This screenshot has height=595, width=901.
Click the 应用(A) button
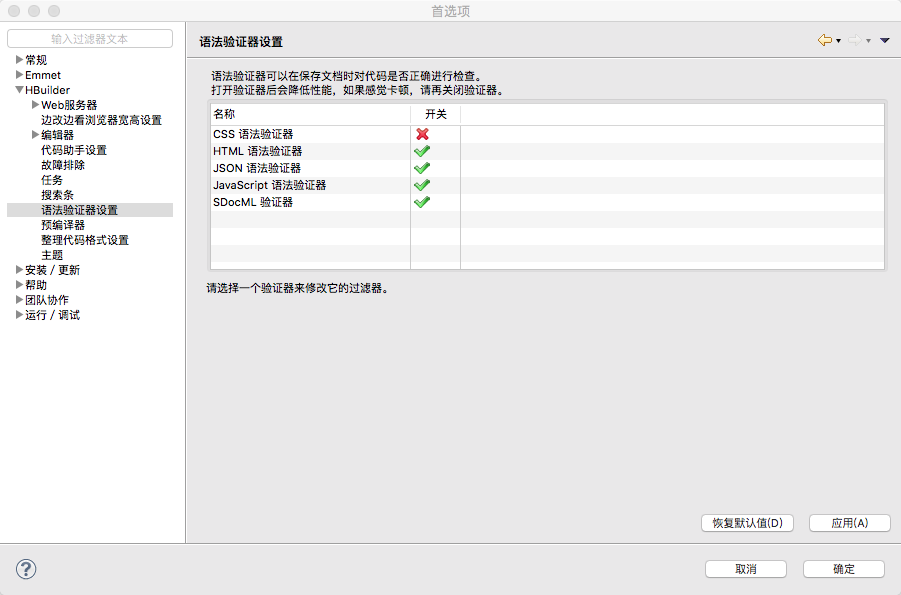(848, 523)
